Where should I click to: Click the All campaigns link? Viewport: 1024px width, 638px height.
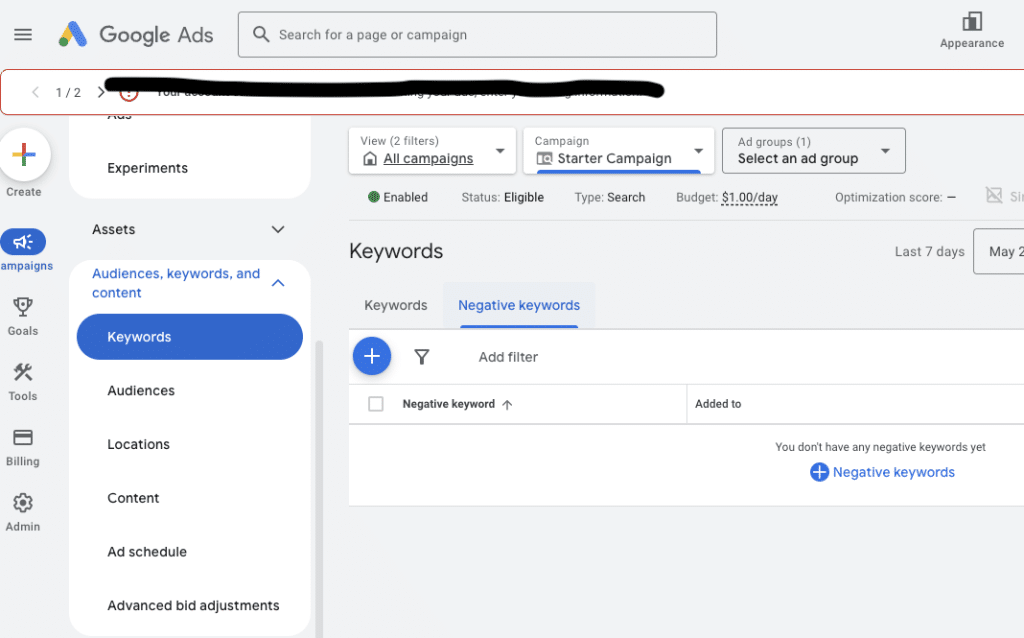pyautogui.click(x=428, y=158)
